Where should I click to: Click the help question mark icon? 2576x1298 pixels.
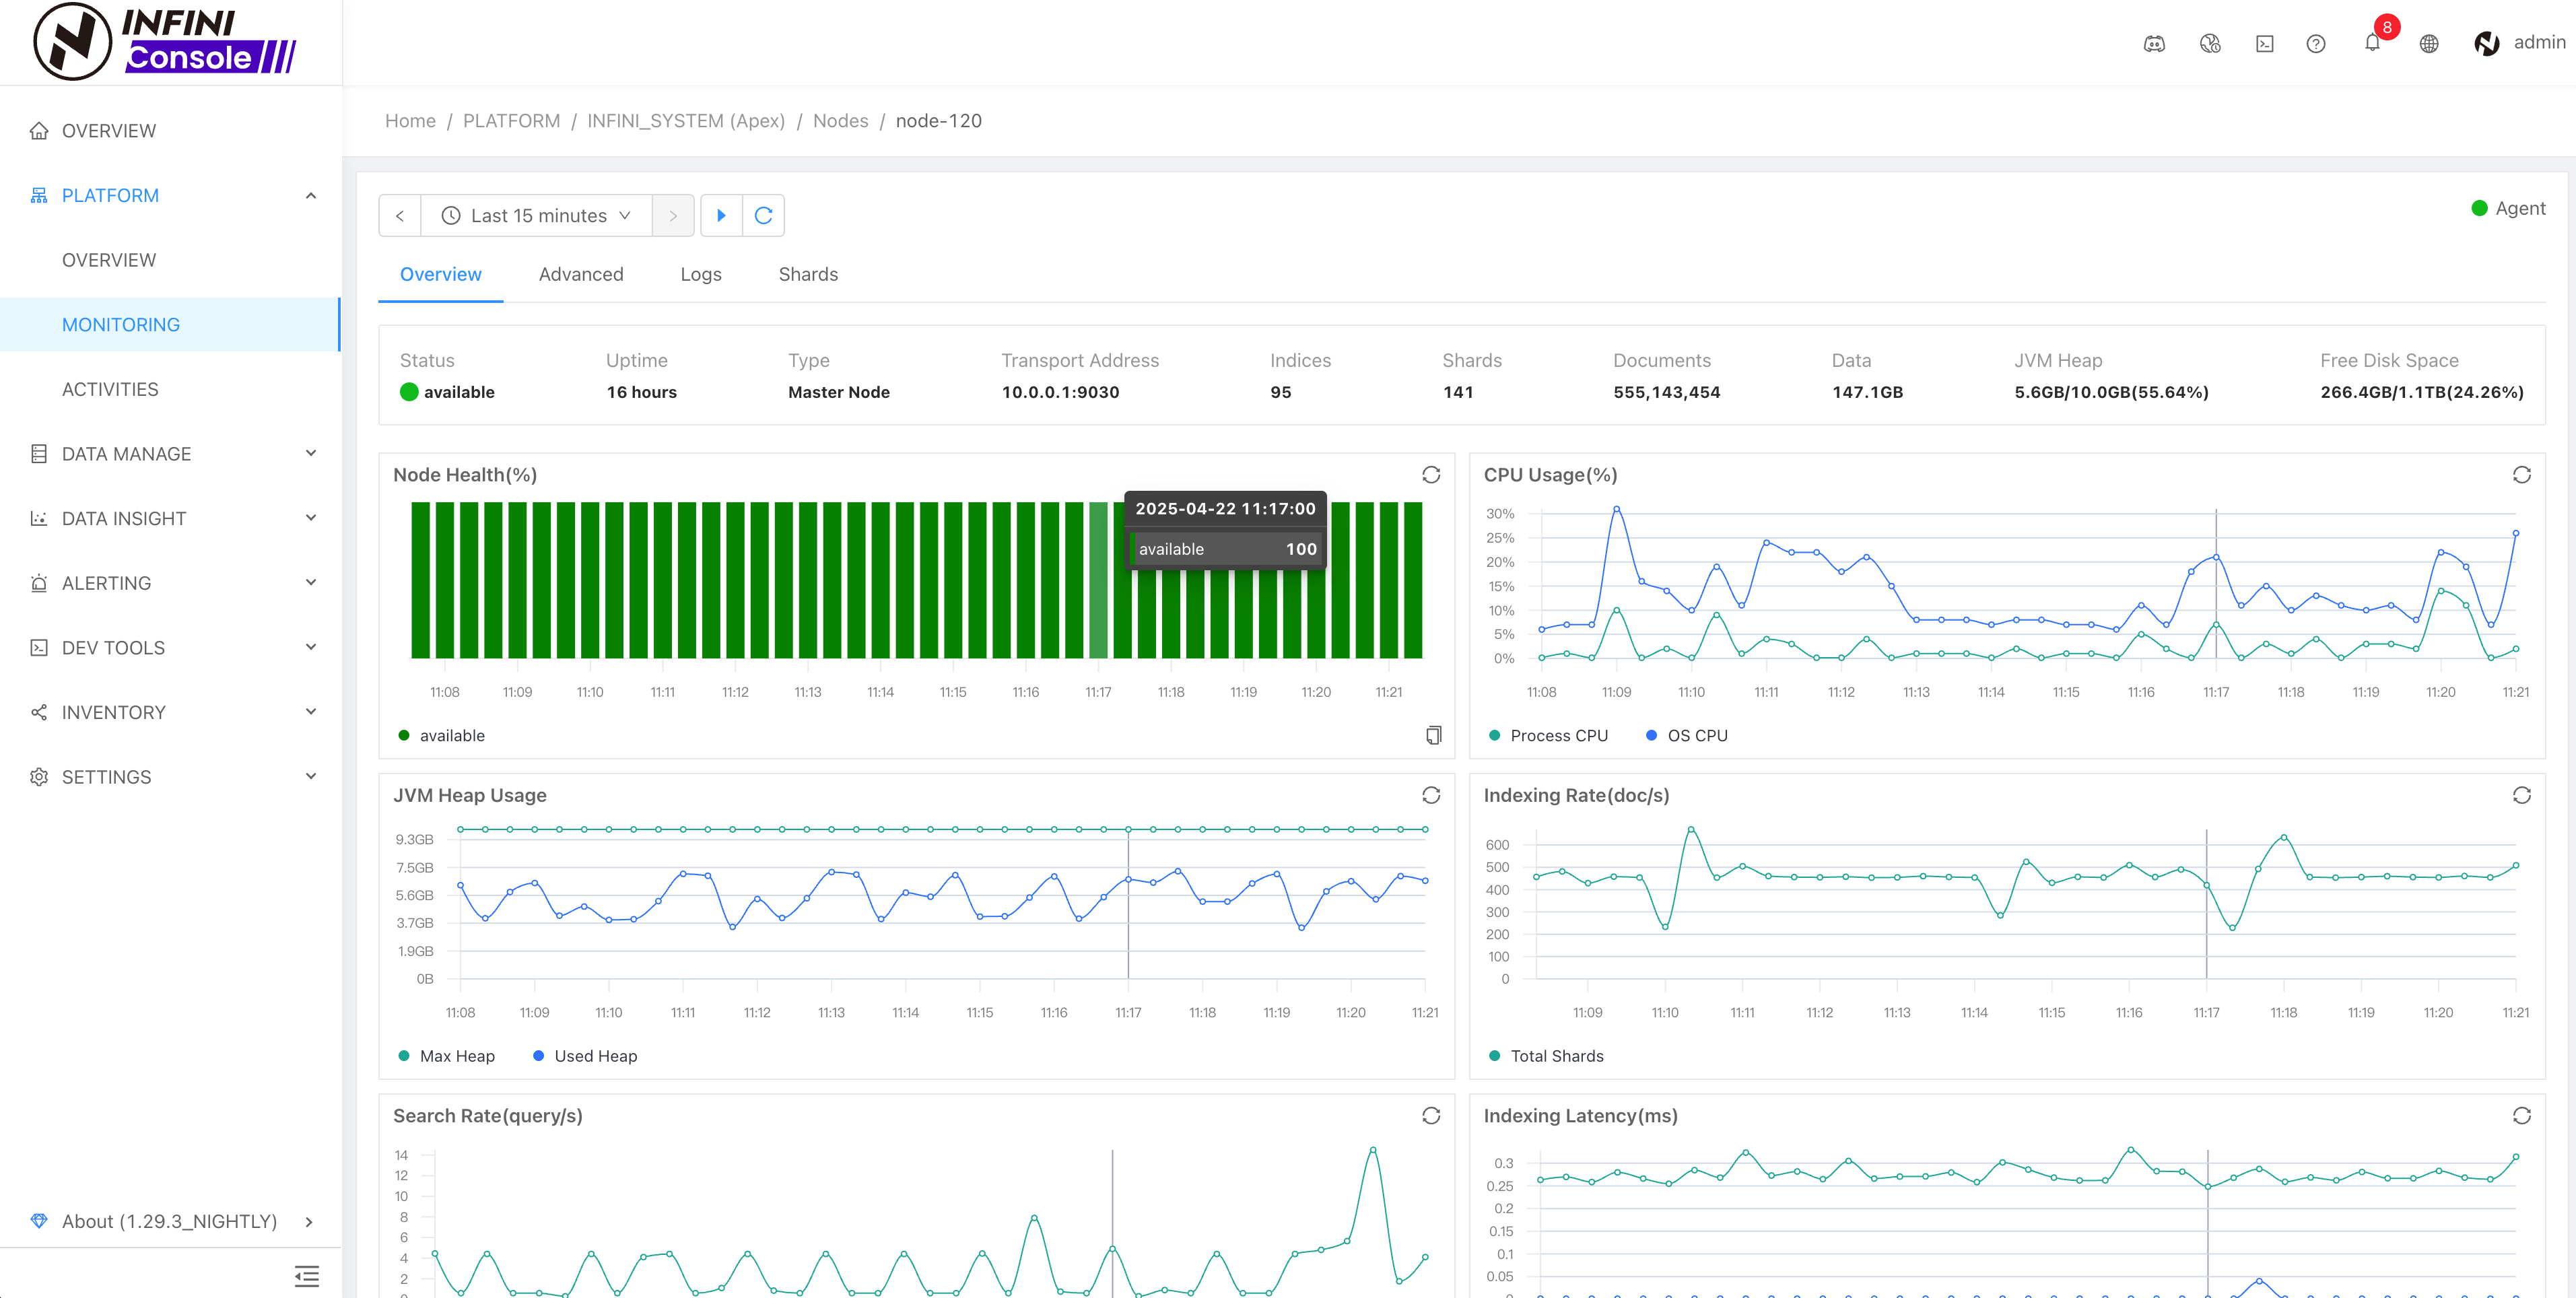tap(2315, 43)
